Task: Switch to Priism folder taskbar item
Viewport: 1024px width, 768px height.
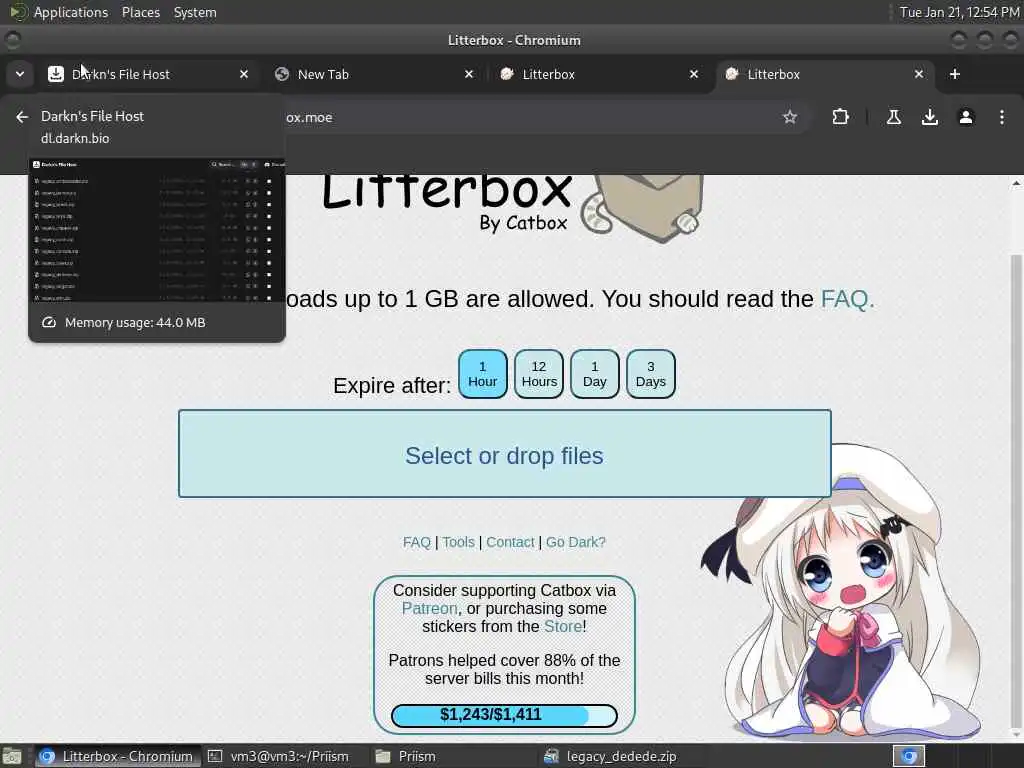Action: click(453, 756)
